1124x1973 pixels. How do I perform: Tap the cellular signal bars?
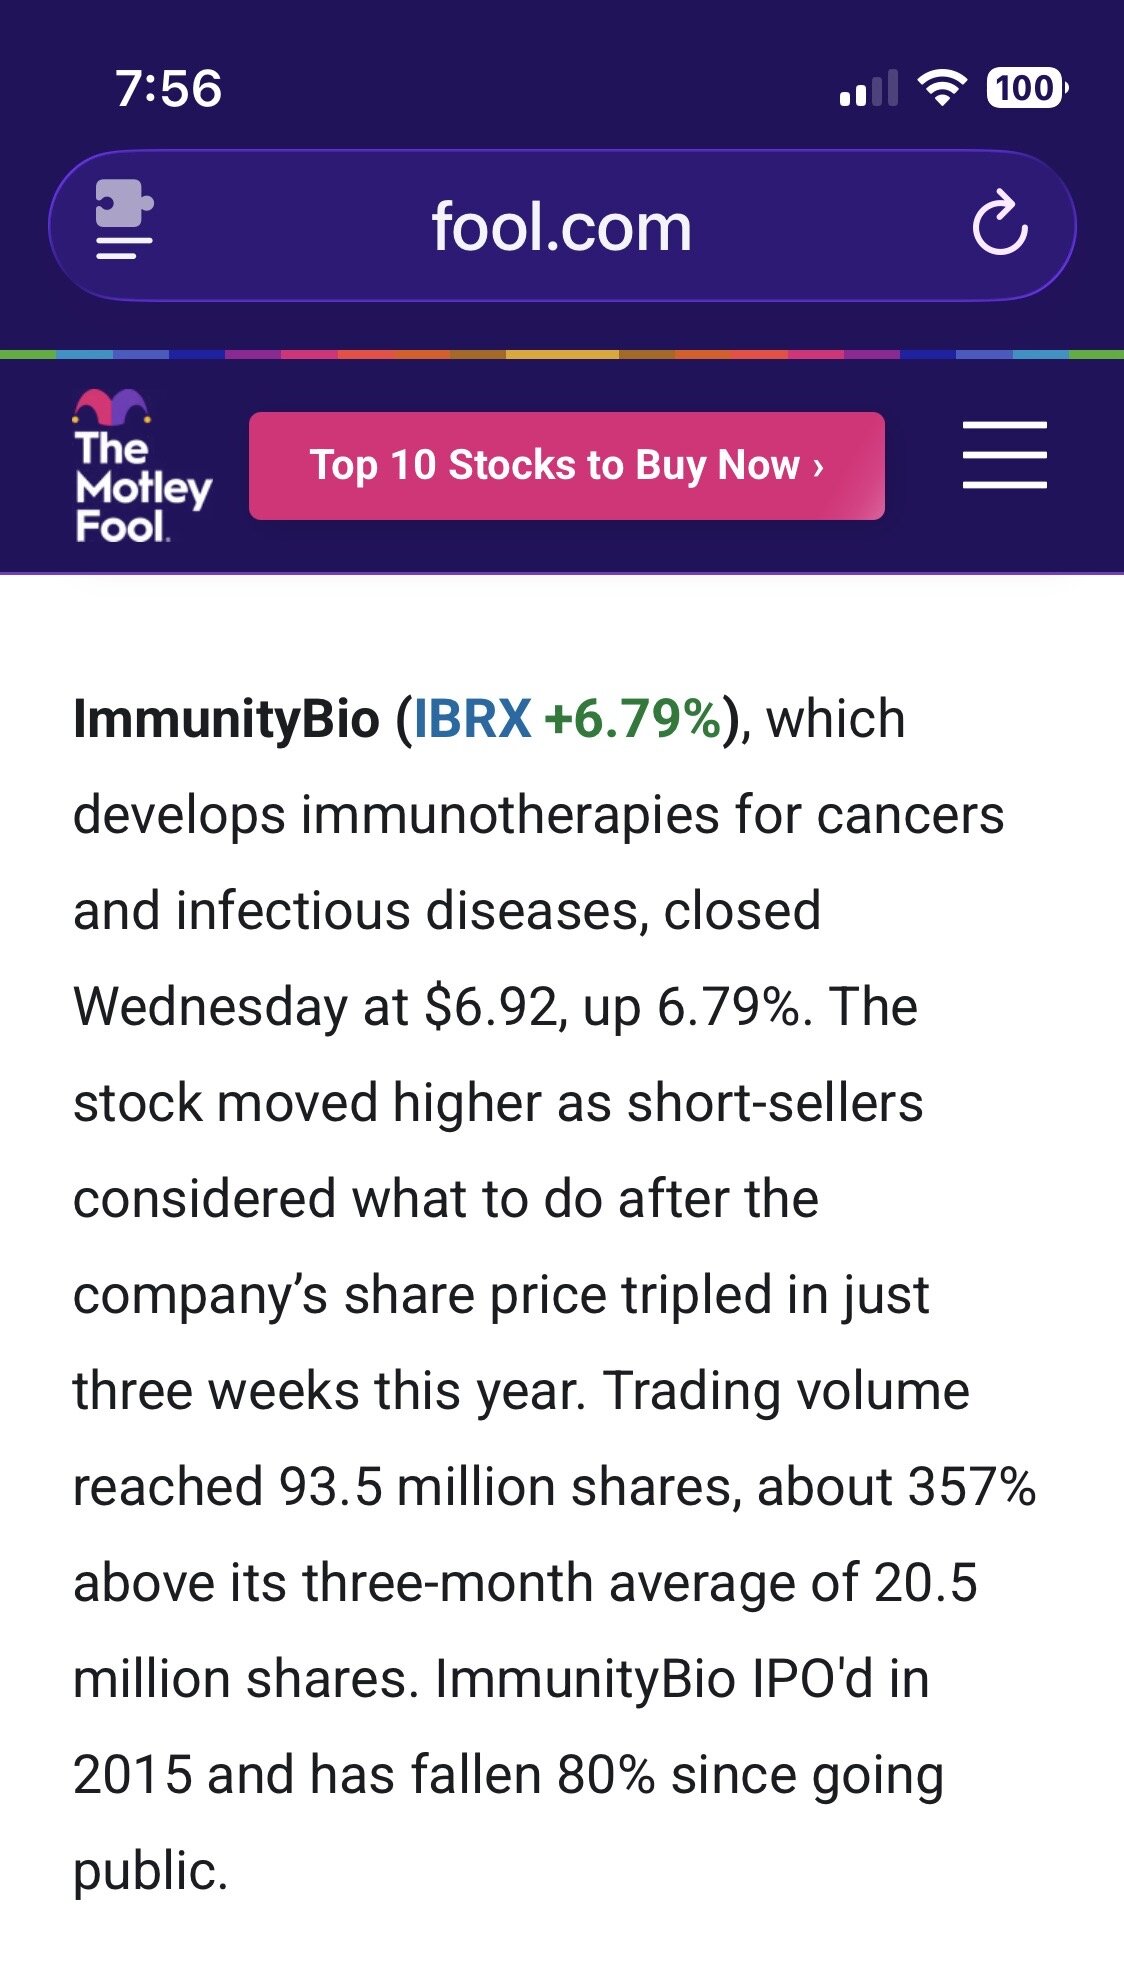[868, 89]
